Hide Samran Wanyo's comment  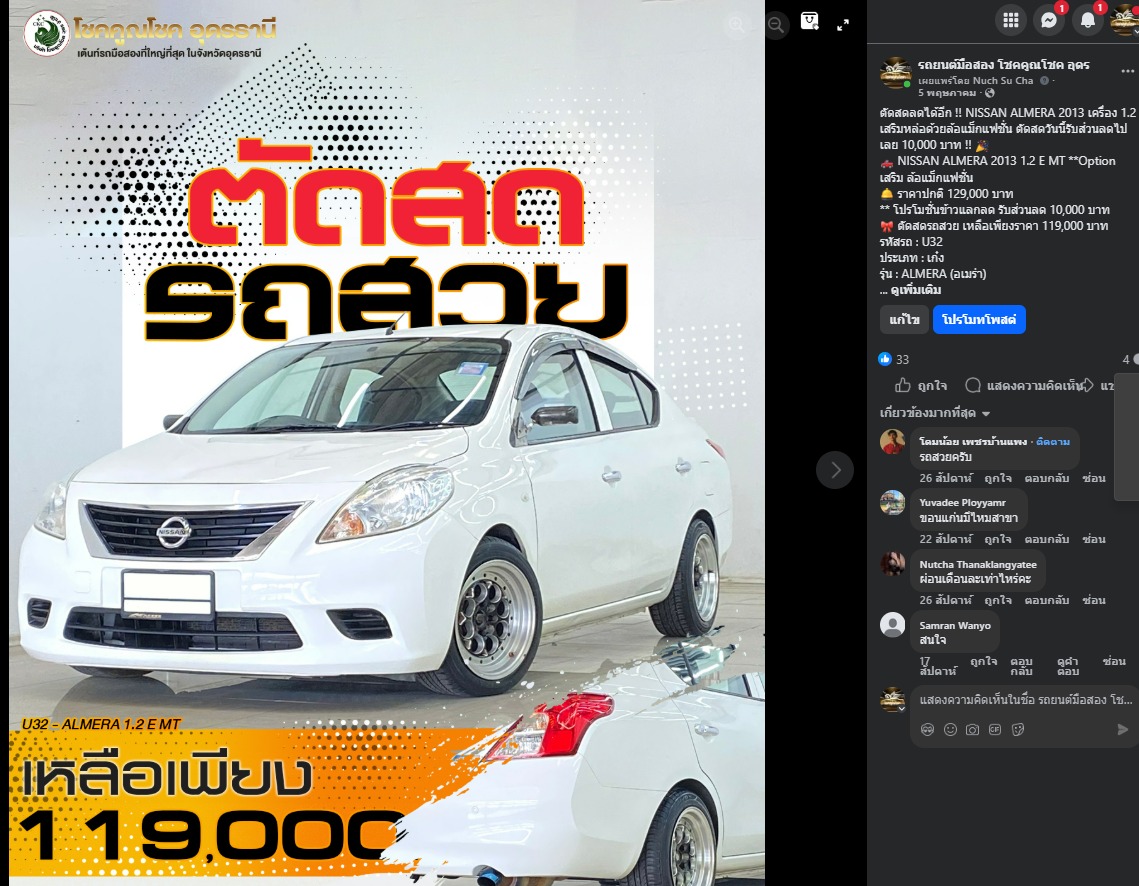(x=1114, y=661)
